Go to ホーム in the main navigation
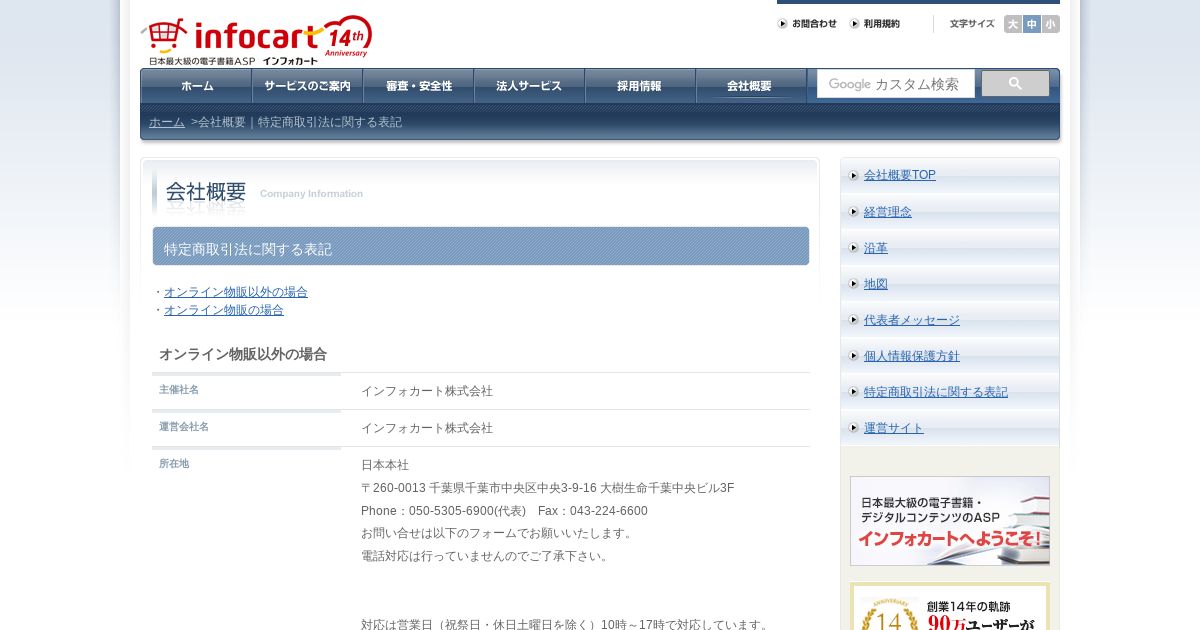Viewport: 1200px width, 630px height. click(x=196, y=86)
